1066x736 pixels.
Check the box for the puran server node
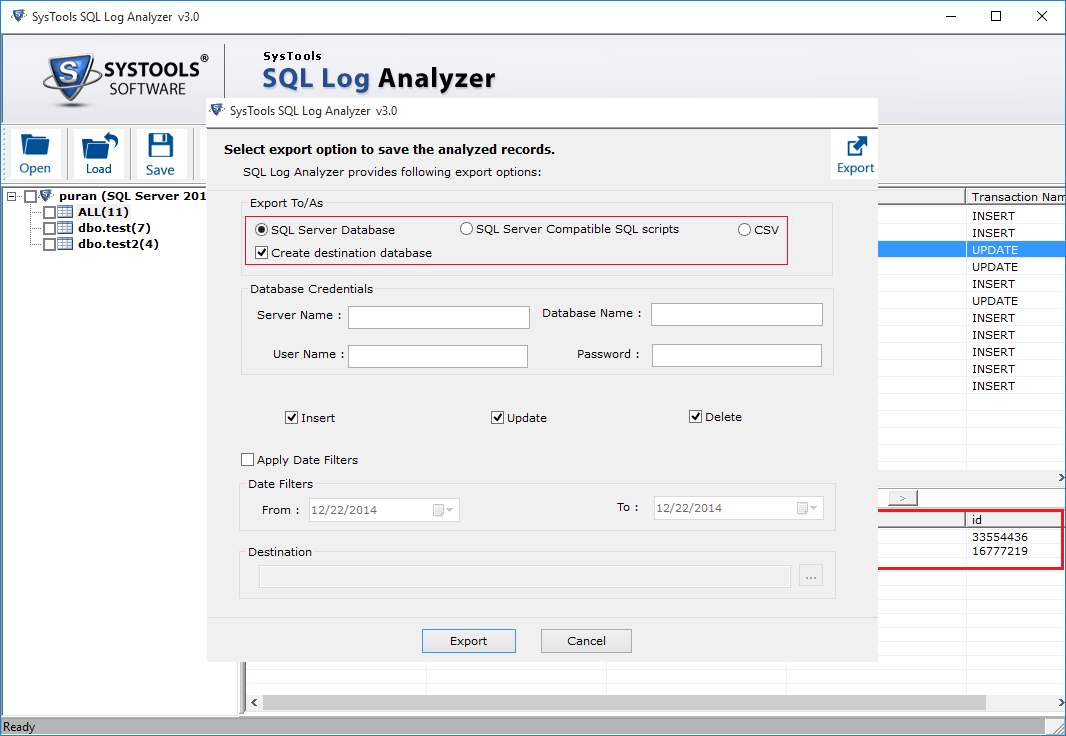tap(30, 196)
